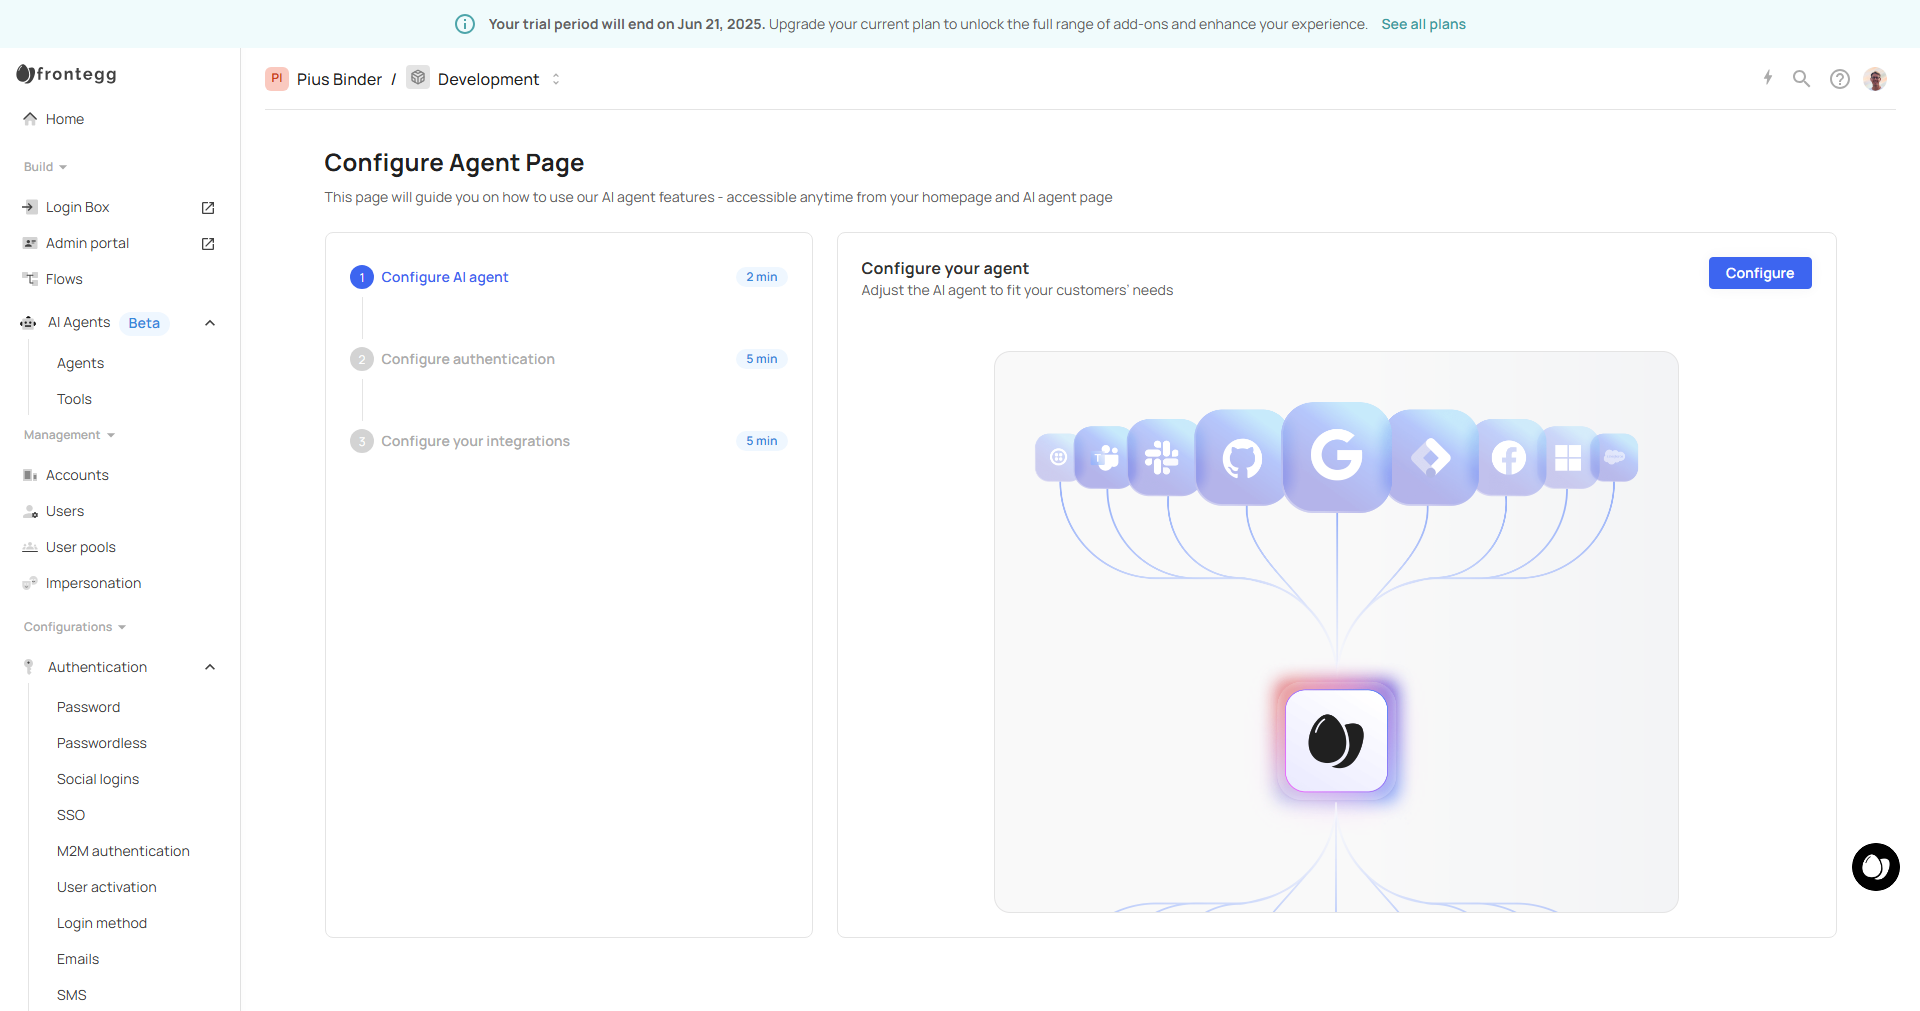Click the Microsoft integration icon
This screenshot has height=1011, width=1920.
pyautogui.click(x=1568, y=458)
